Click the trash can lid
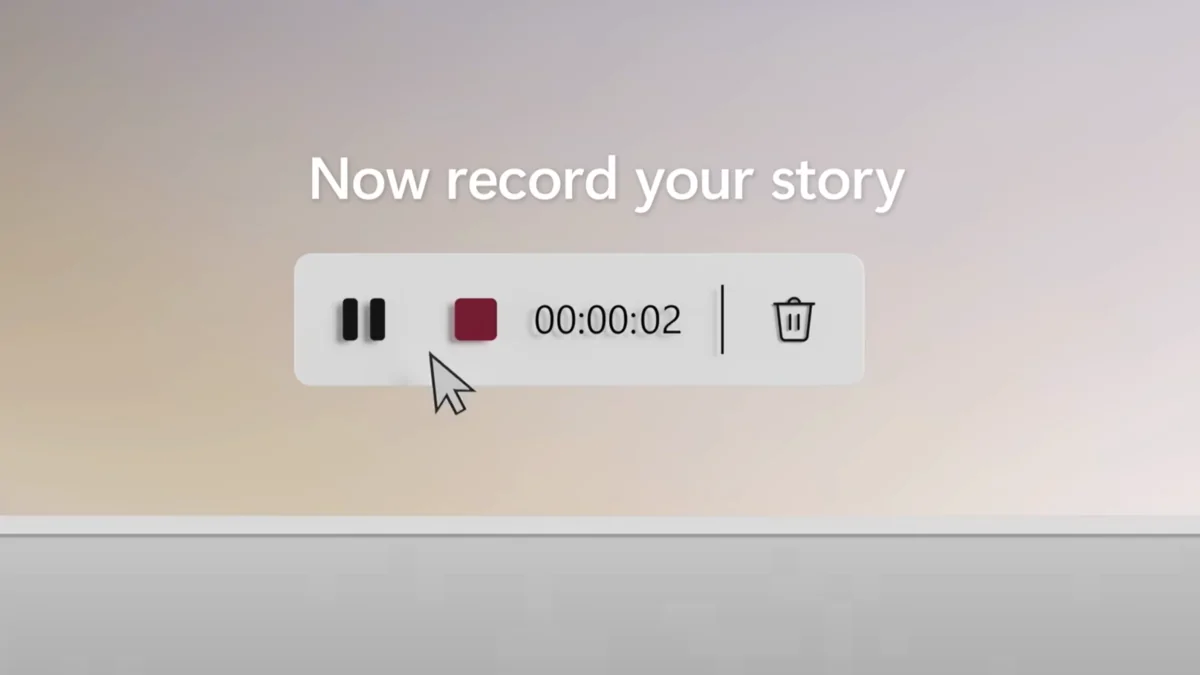1200x675 pixels. tap(794, 302)
